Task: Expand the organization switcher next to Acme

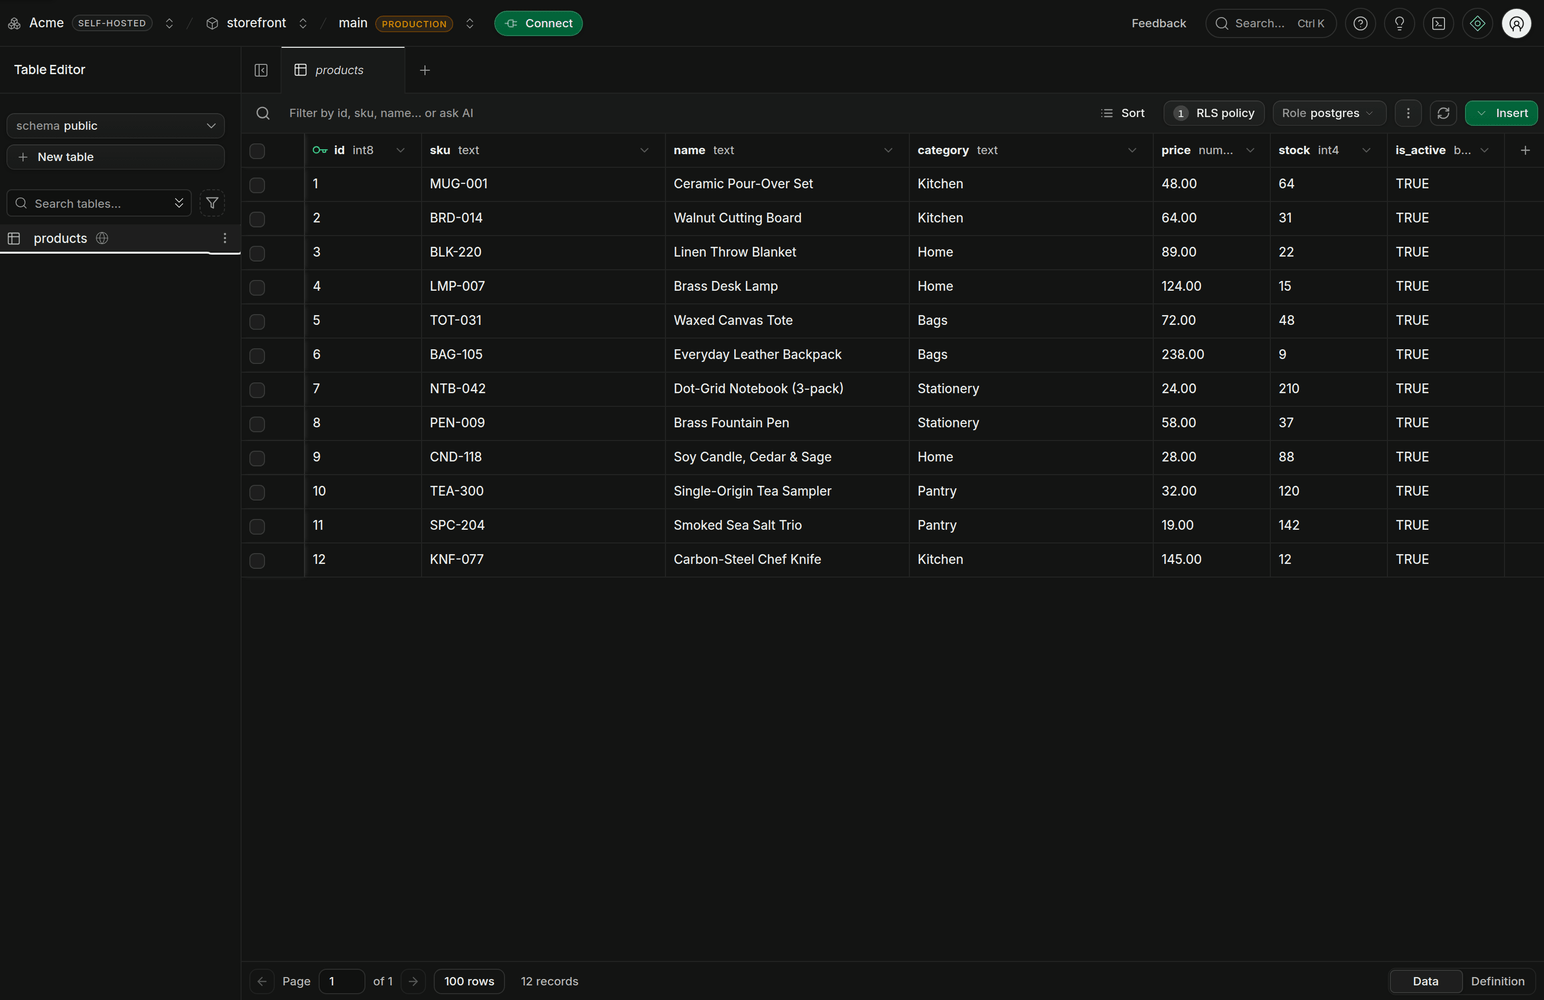Action: [169, 23]
